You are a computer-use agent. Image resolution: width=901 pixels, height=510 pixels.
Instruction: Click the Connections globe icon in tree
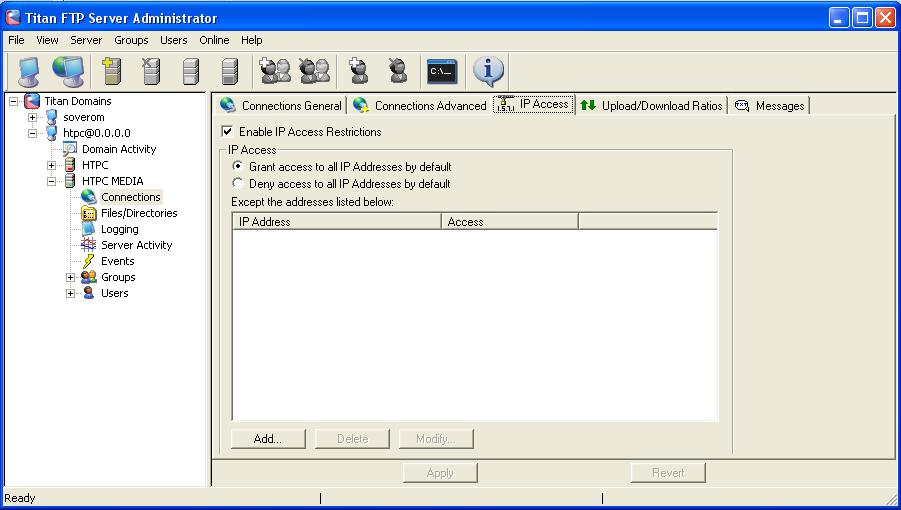coord(88,197)
